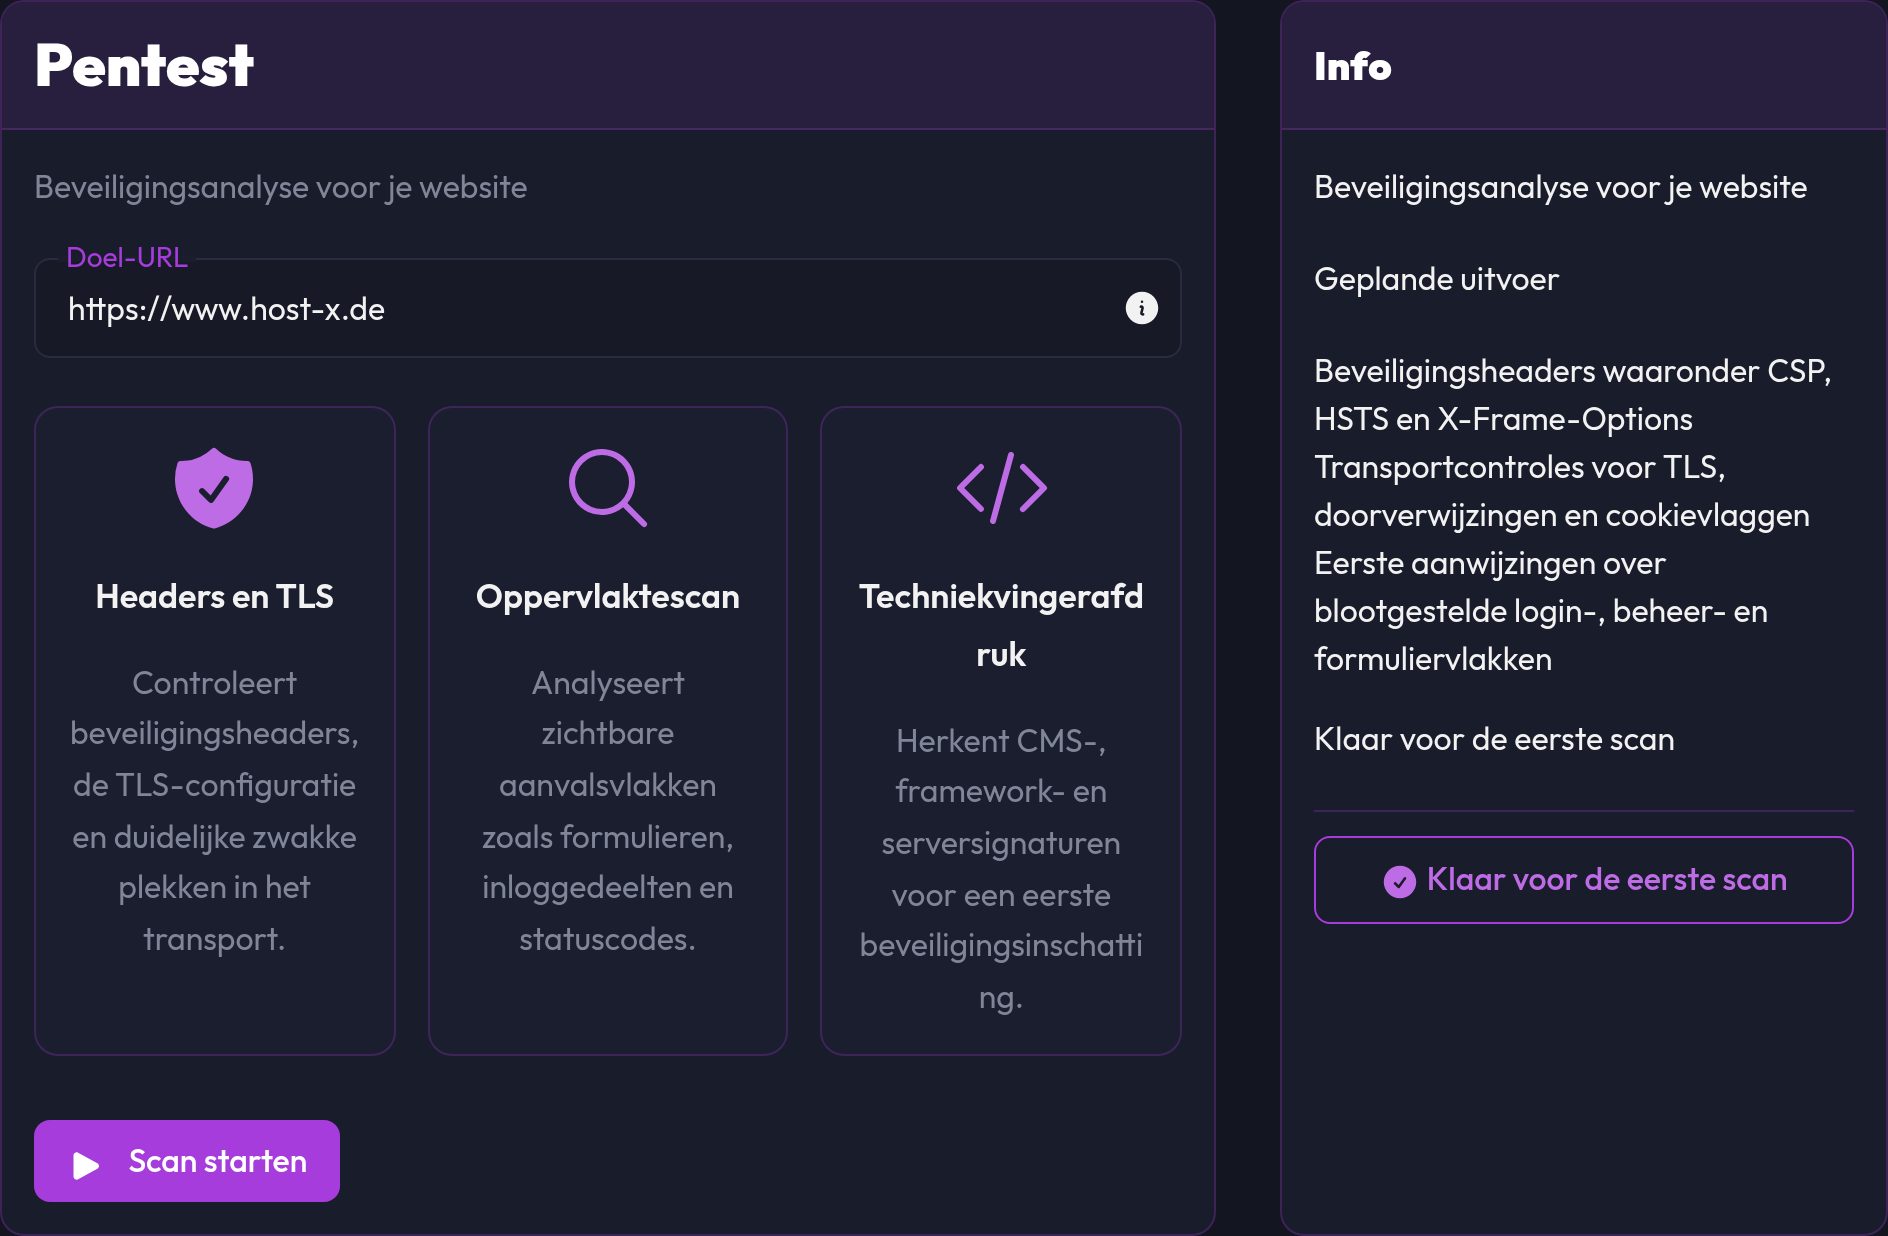The image size is (1888, 1236).
Task: Click Beveiligingsanalyse text in the Info panel
Action: coord(1560,187)
